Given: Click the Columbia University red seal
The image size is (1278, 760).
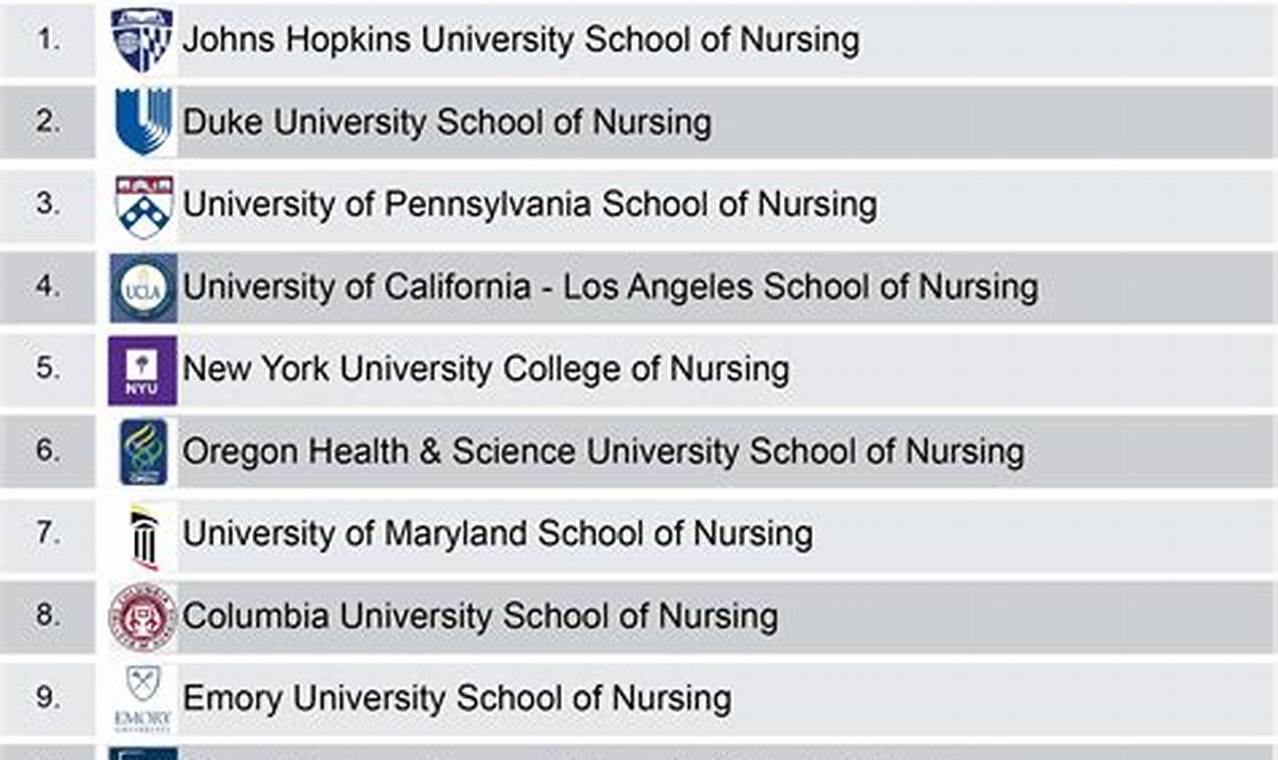Looking at the screenshot, I should [143, 617].
